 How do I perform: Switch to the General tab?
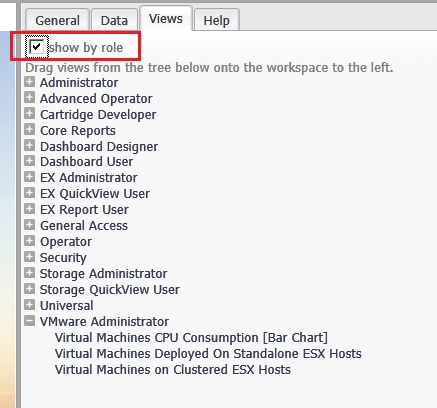[x=57, y=20]
